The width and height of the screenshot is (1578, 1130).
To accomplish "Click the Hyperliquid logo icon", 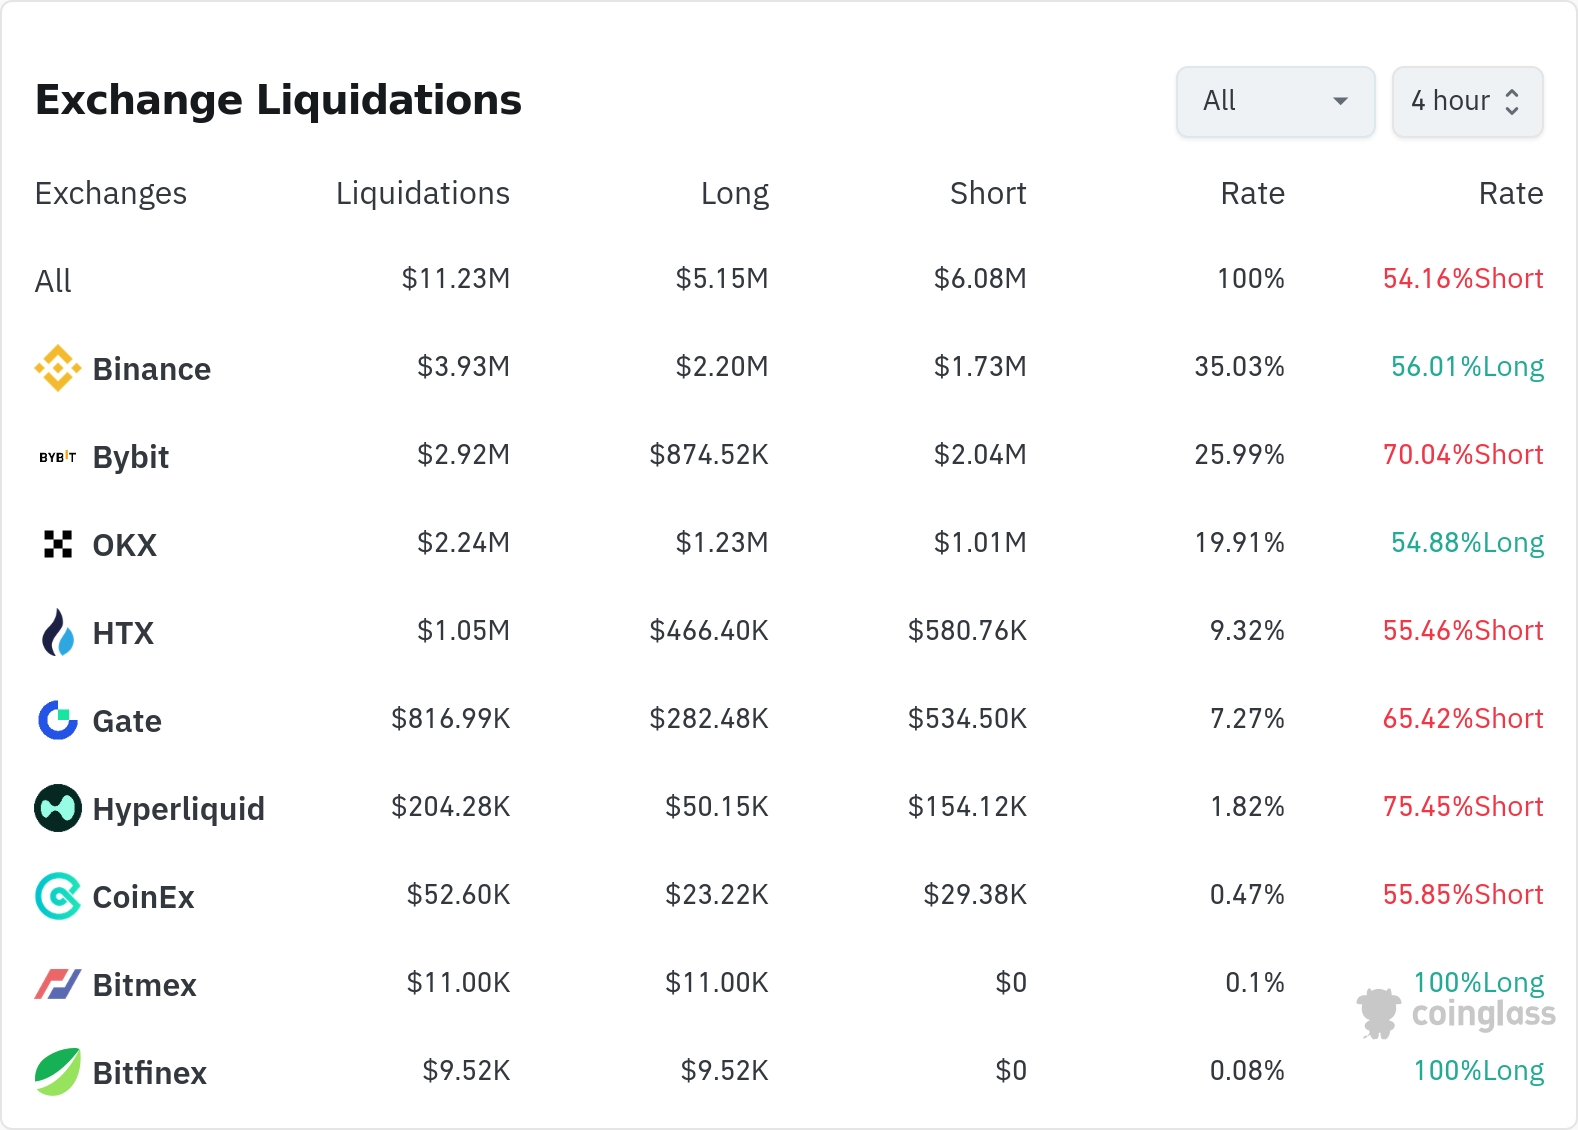I will (x=58, y=808).
